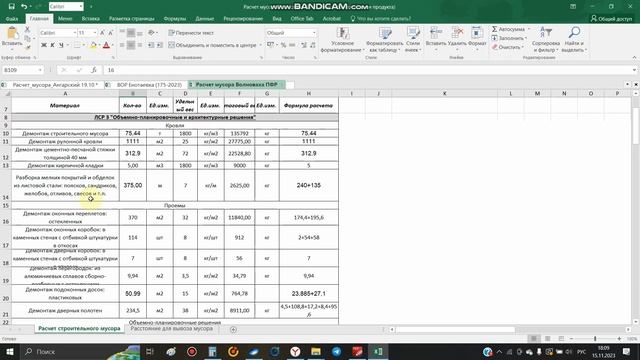Switch to page layout view in status bar
The height and width of the screenshot is (360, 640).
click(x=547, y=339)
